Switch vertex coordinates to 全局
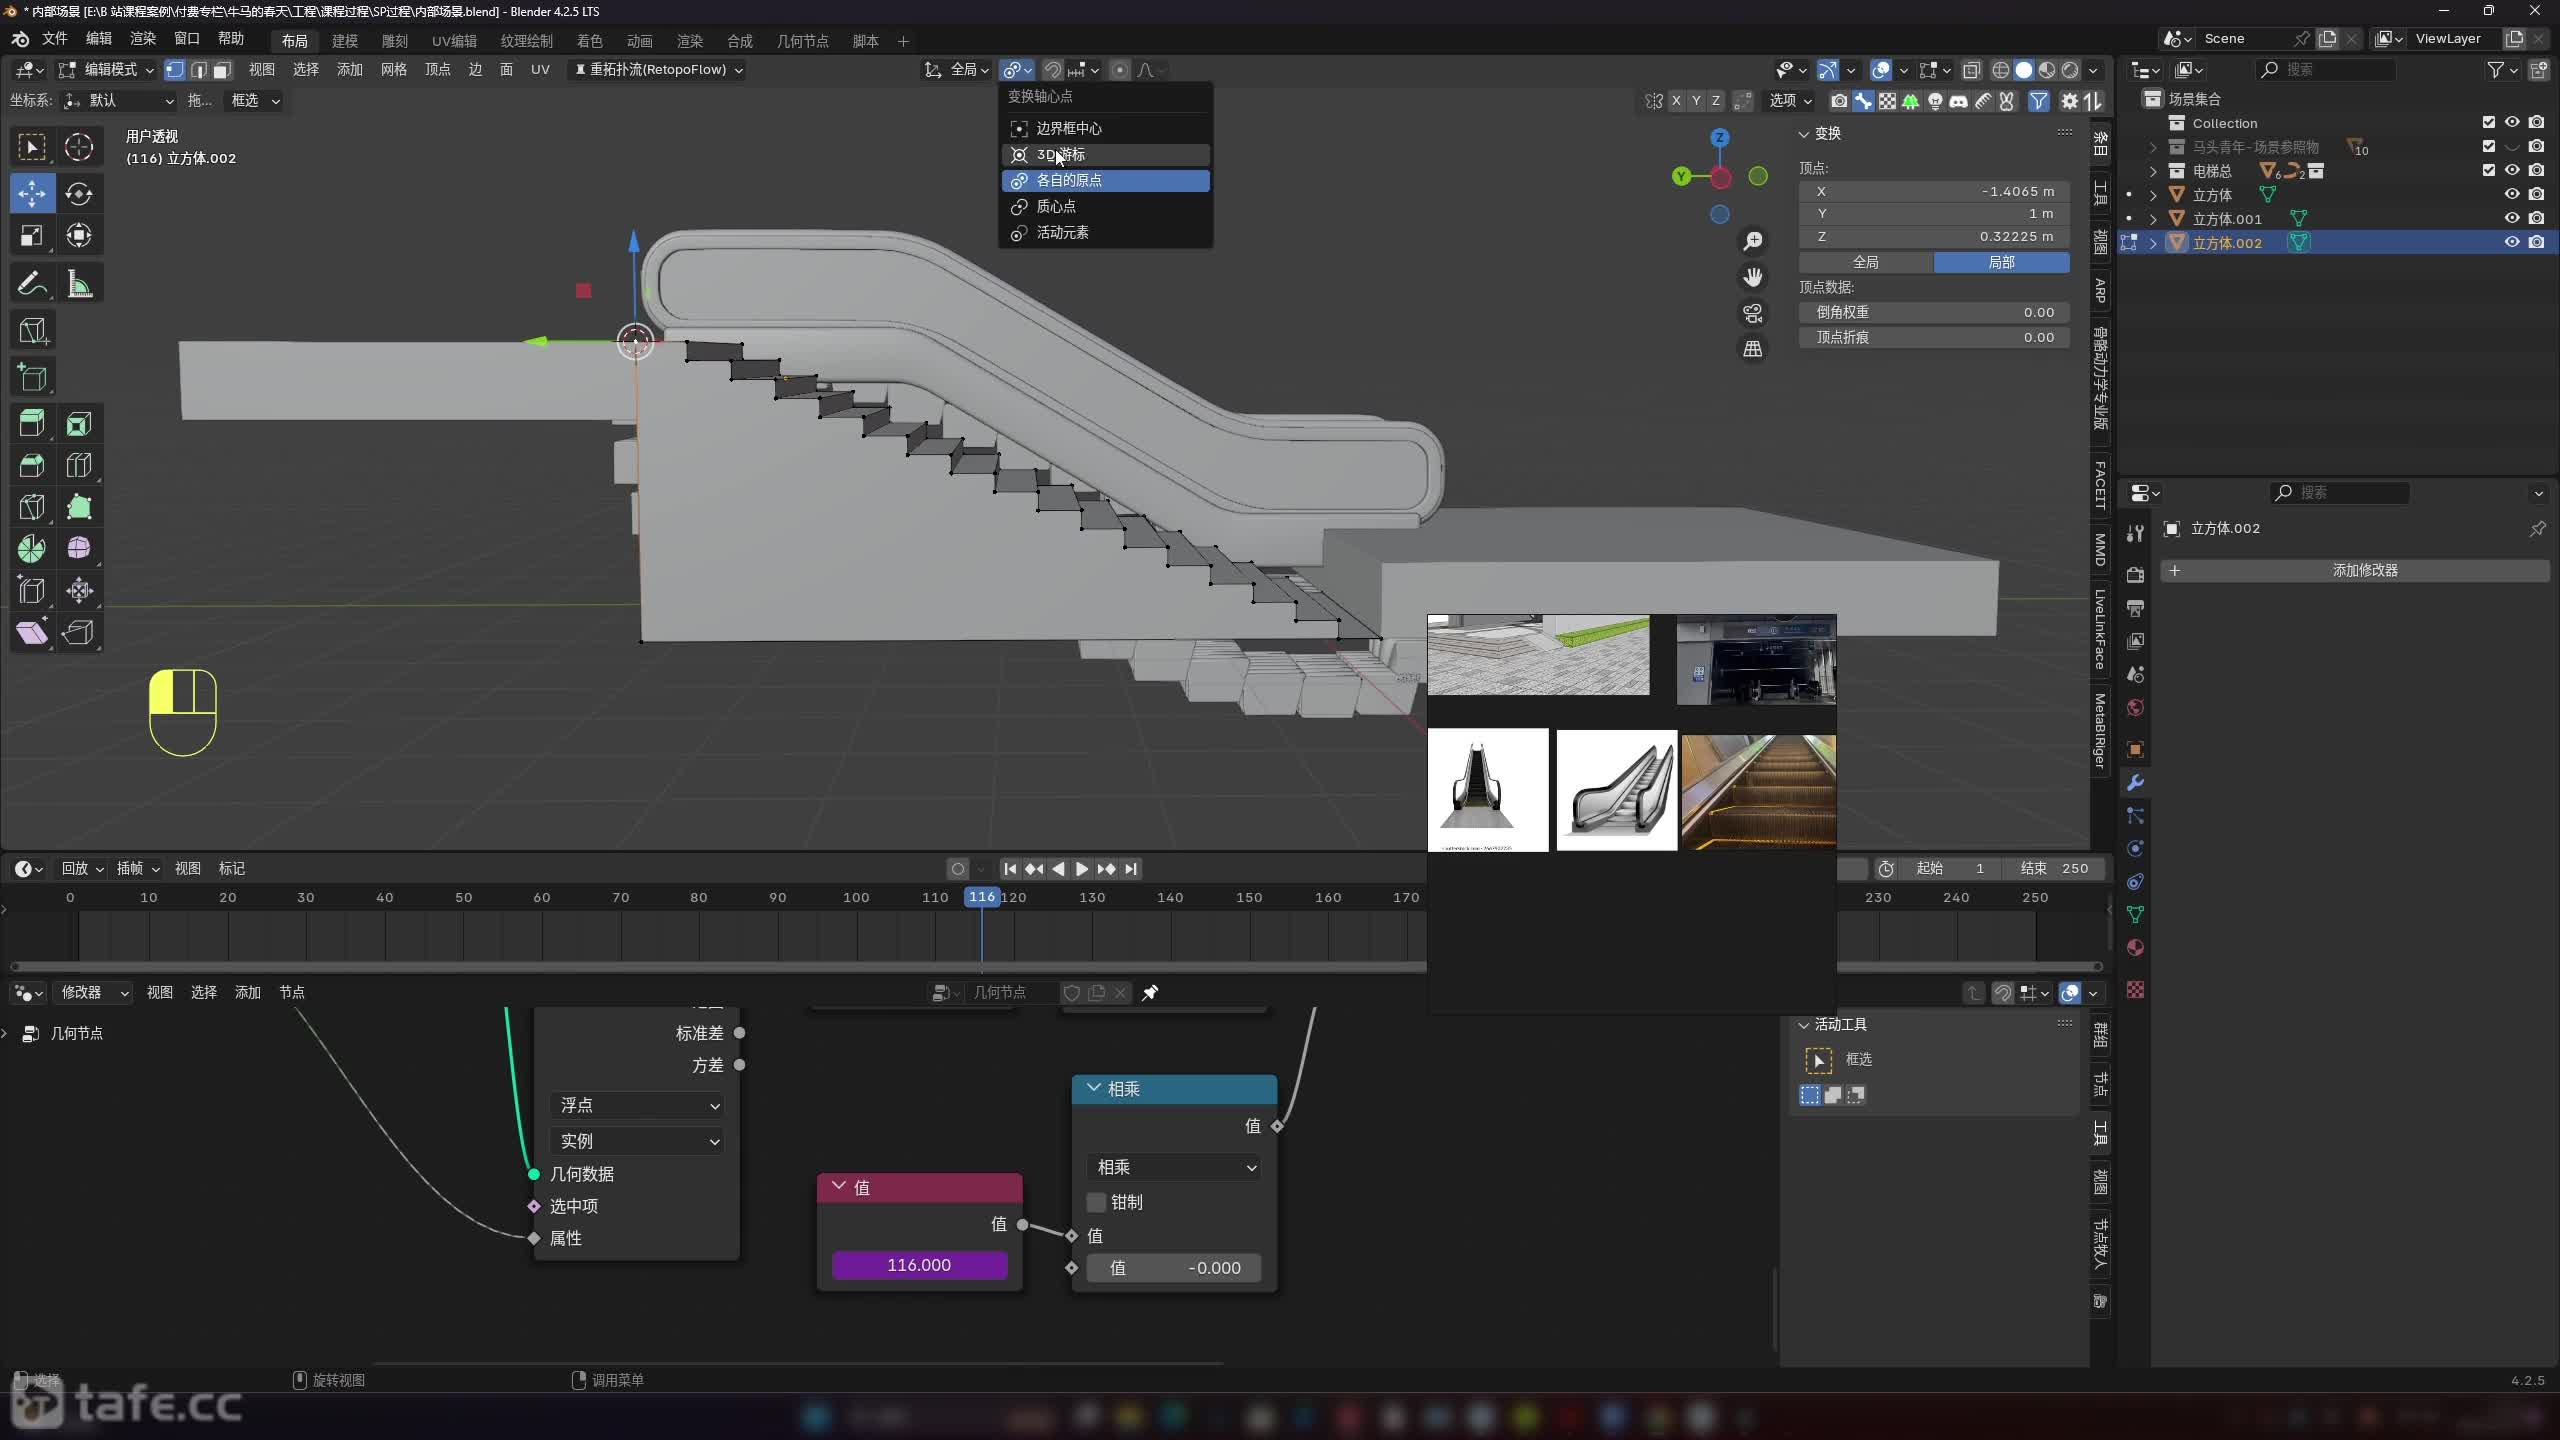The width and height of the screenshot is (2560, 1440). click(1865, 262)
